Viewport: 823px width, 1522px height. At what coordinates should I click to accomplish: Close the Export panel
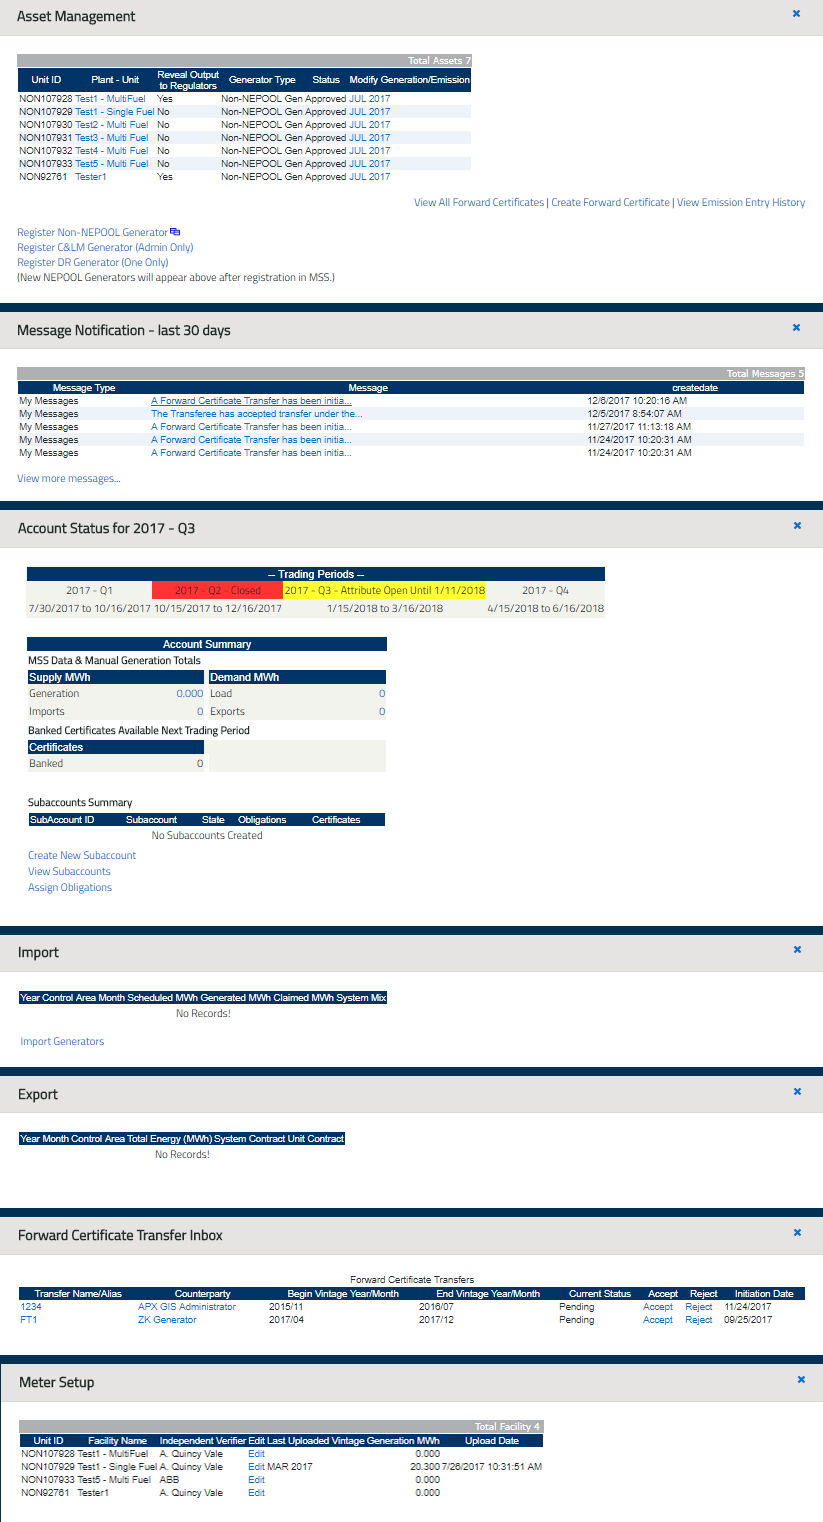pyautogui.click(x=796, y=1091)
